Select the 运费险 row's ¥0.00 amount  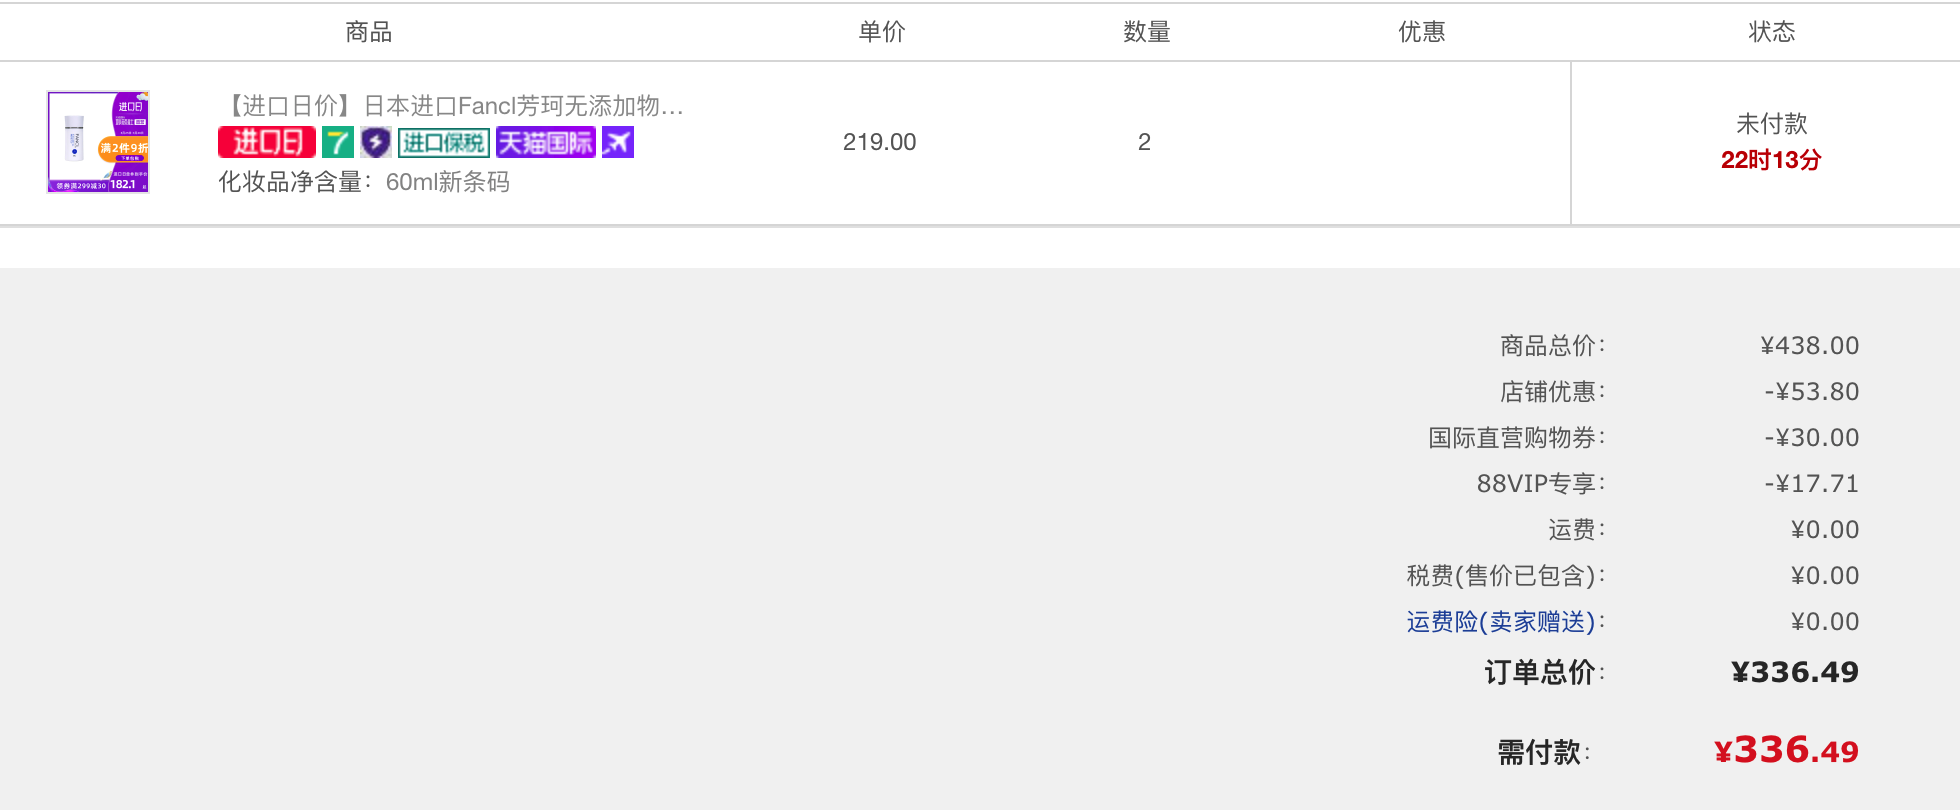point(1825,622)
